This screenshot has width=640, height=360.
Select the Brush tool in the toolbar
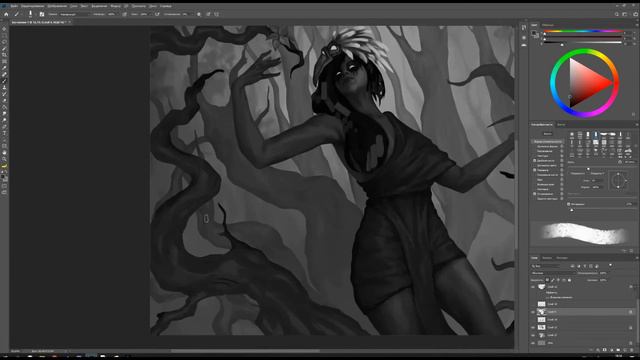click(4, 81)
